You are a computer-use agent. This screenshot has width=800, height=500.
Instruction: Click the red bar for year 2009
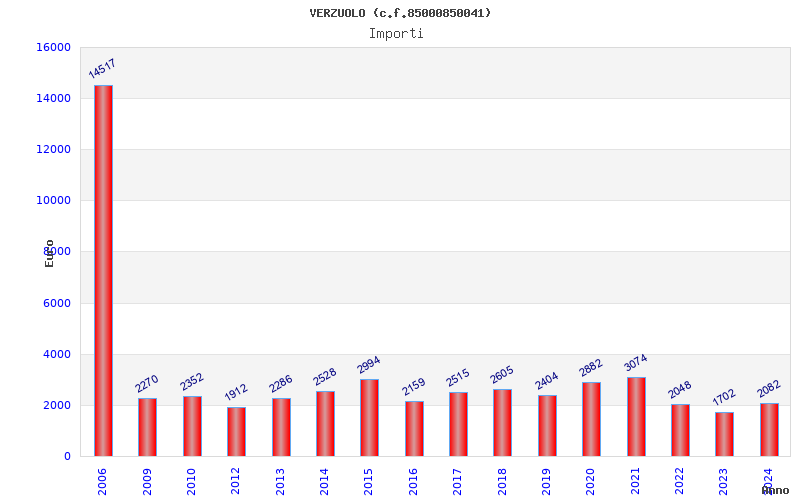click(147, 428)
